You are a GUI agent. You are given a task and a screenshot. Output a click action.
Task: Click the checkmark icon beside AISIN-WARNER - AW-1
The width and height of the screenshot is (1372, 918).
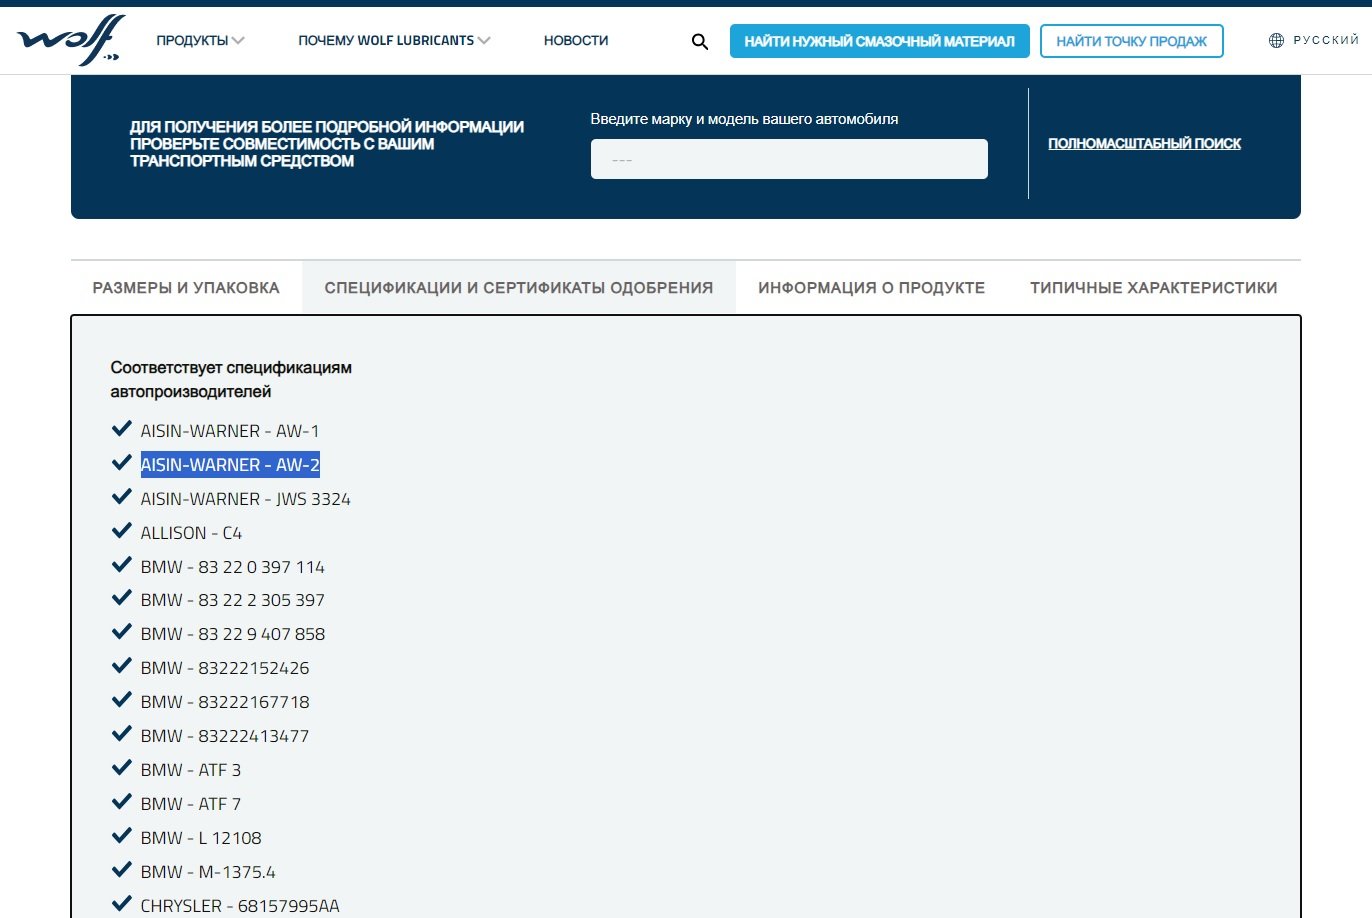pos(122,429)
